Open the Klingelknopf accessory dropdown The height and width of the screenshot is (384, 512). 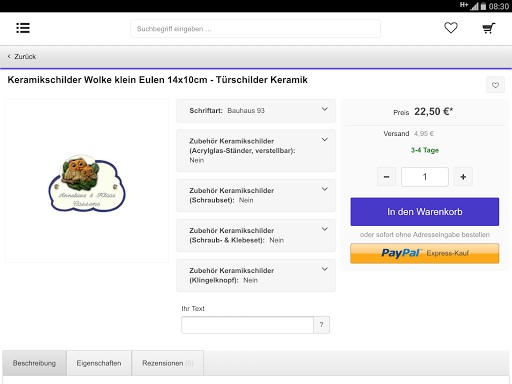pos(256,275)
